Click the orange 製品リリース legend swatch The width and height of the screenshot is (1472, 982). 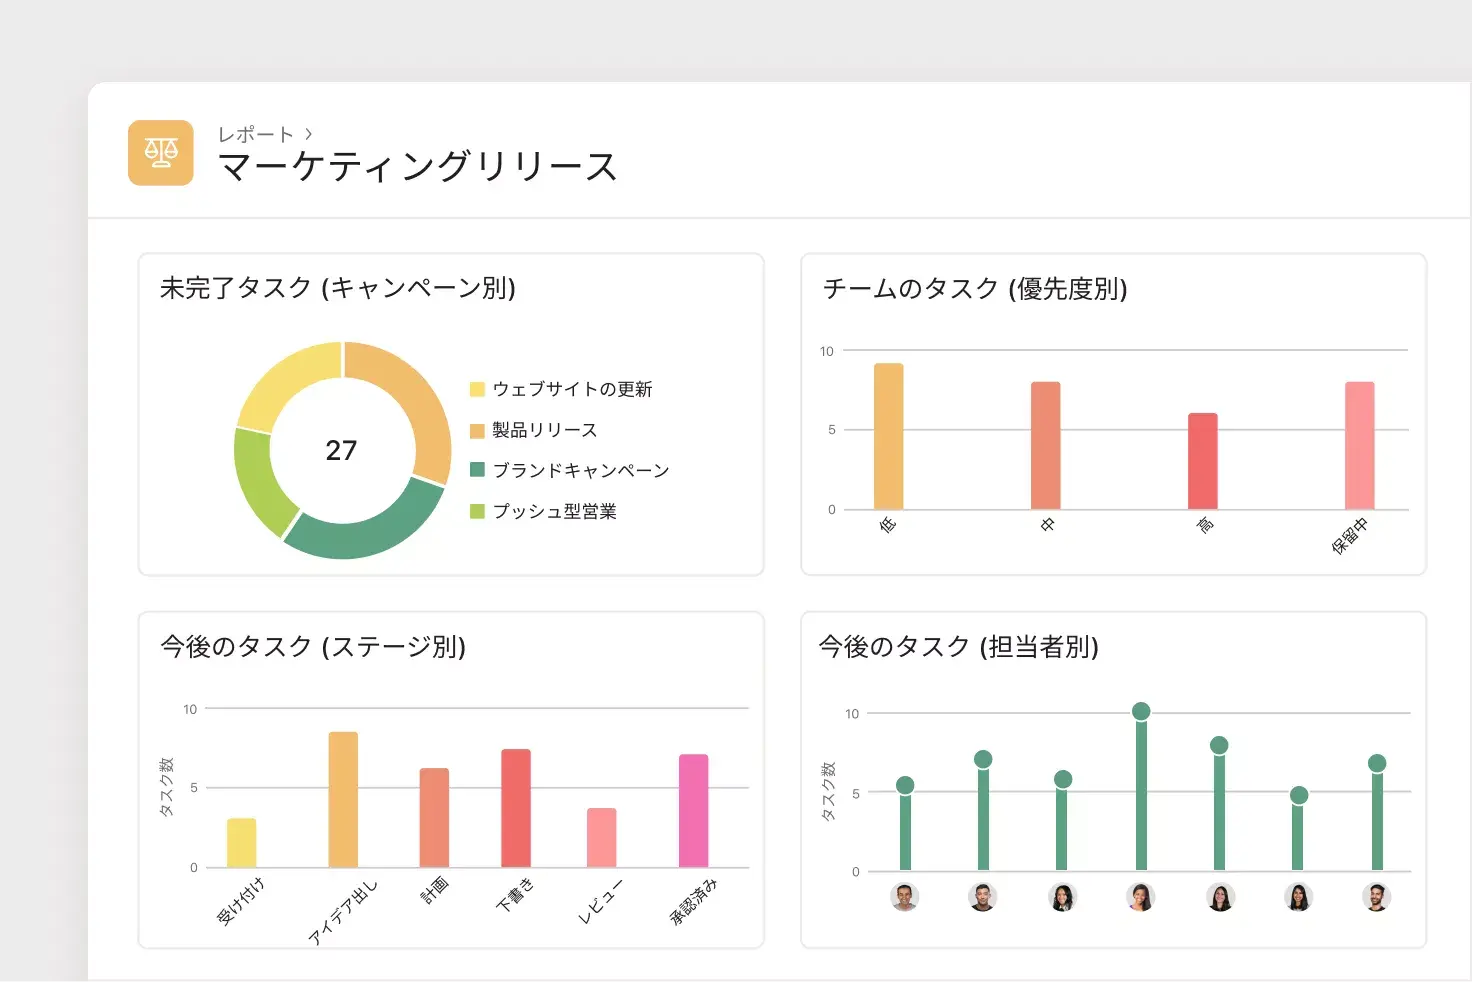pos(475,430)
